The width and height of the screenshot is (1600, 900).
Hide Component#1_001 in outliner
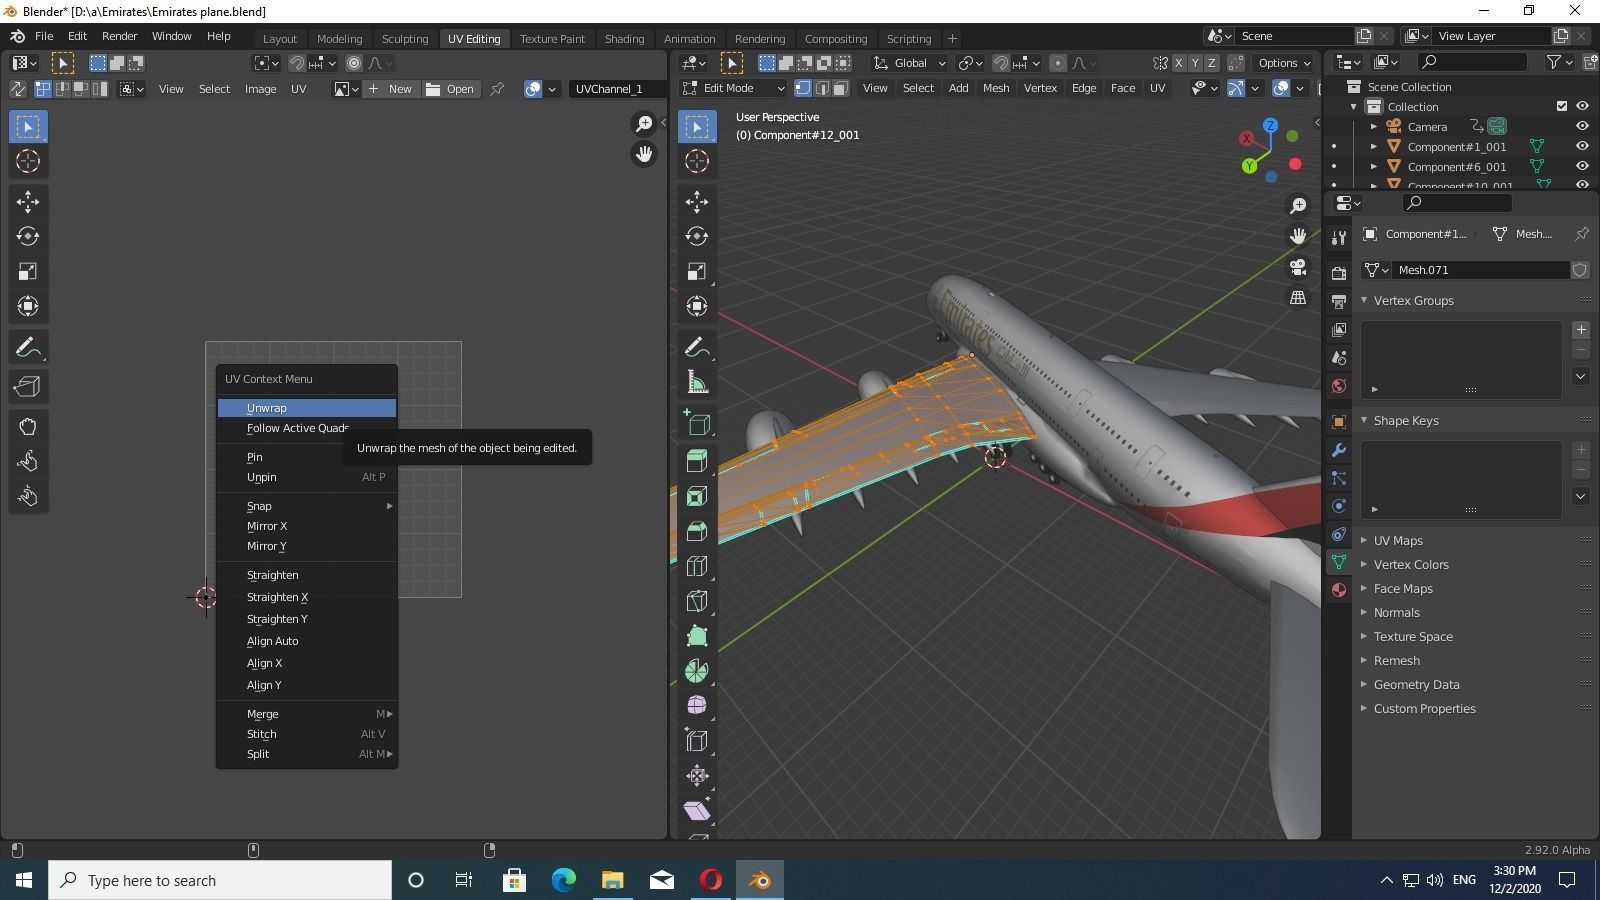1582,146
